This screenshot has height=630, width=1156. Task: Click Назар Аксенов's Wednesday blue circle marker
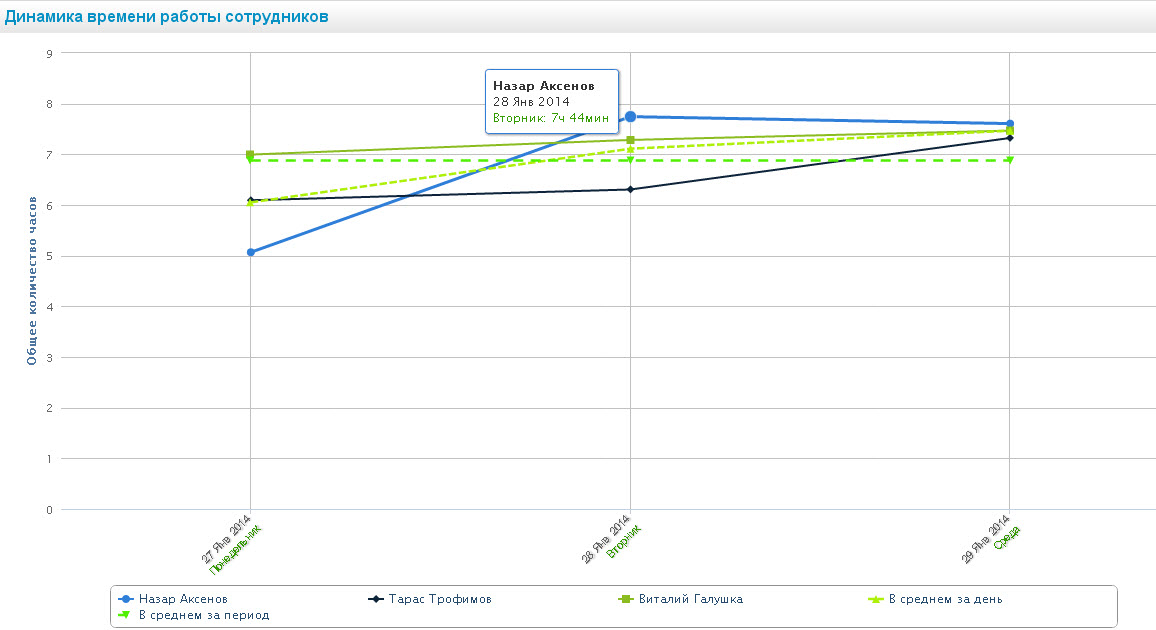pyautogui.click(x=1010, y=124)
